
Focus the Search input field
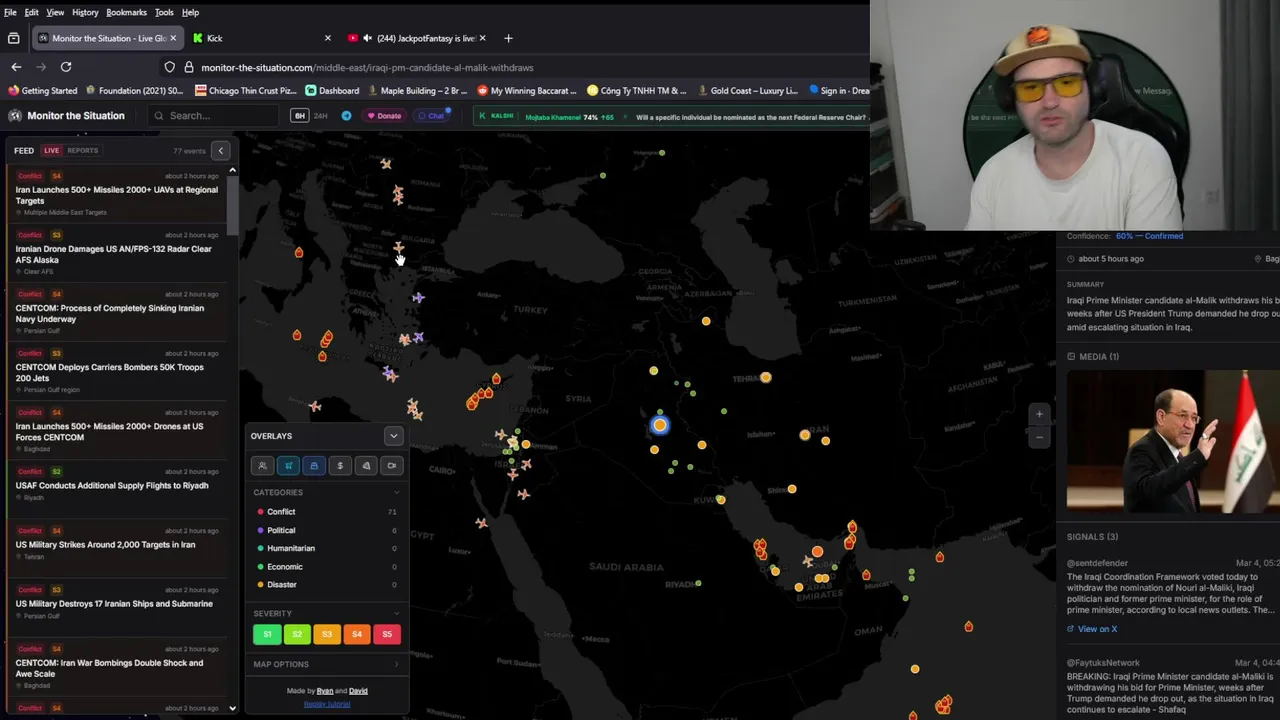pos(213,116)
